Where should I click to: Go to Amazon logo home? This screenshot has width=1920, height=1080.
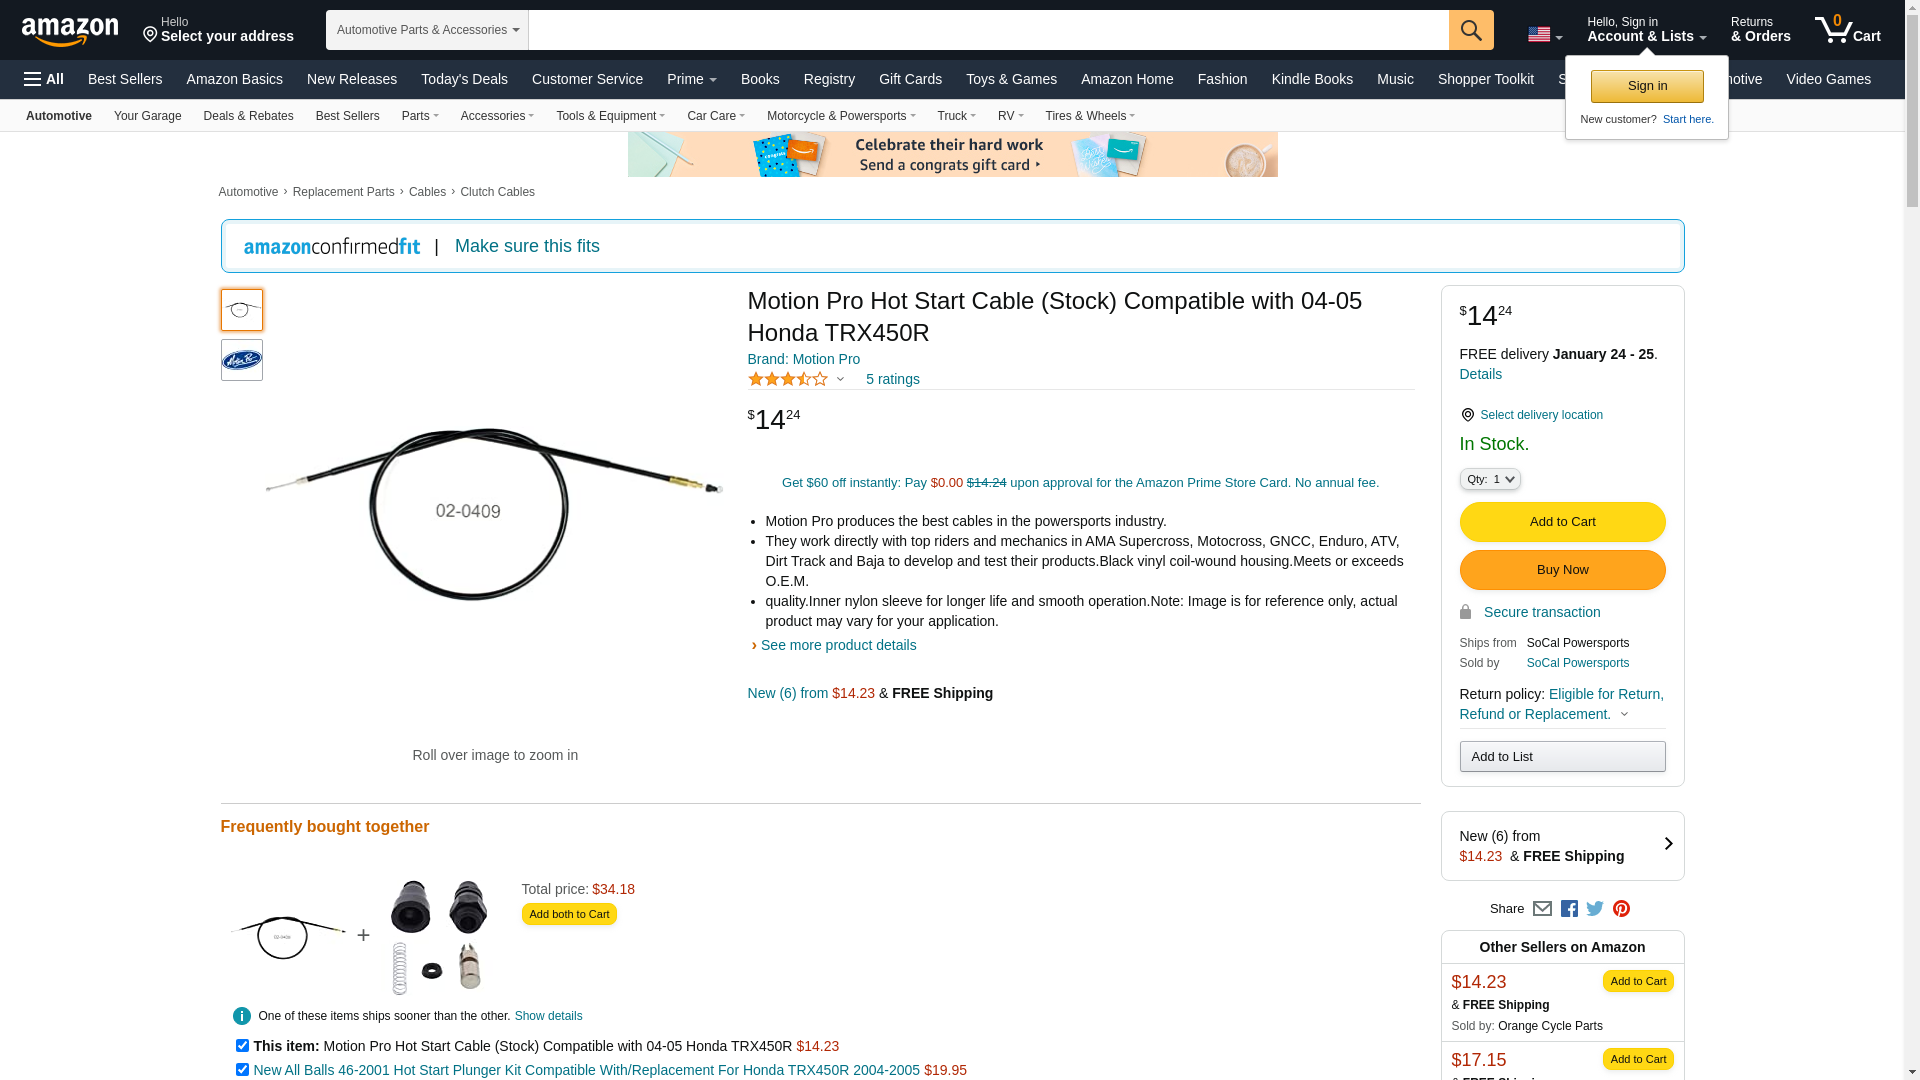(70, 31)
